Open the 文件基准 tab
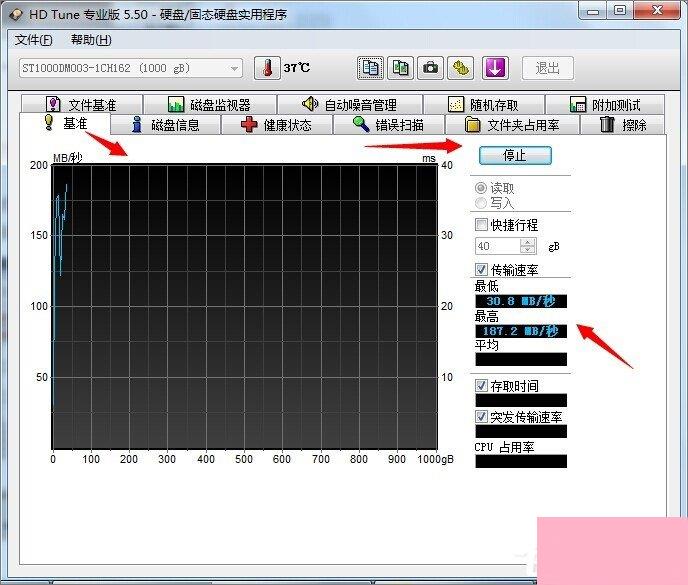Viewport: 688px width, 585px height. 82,104
